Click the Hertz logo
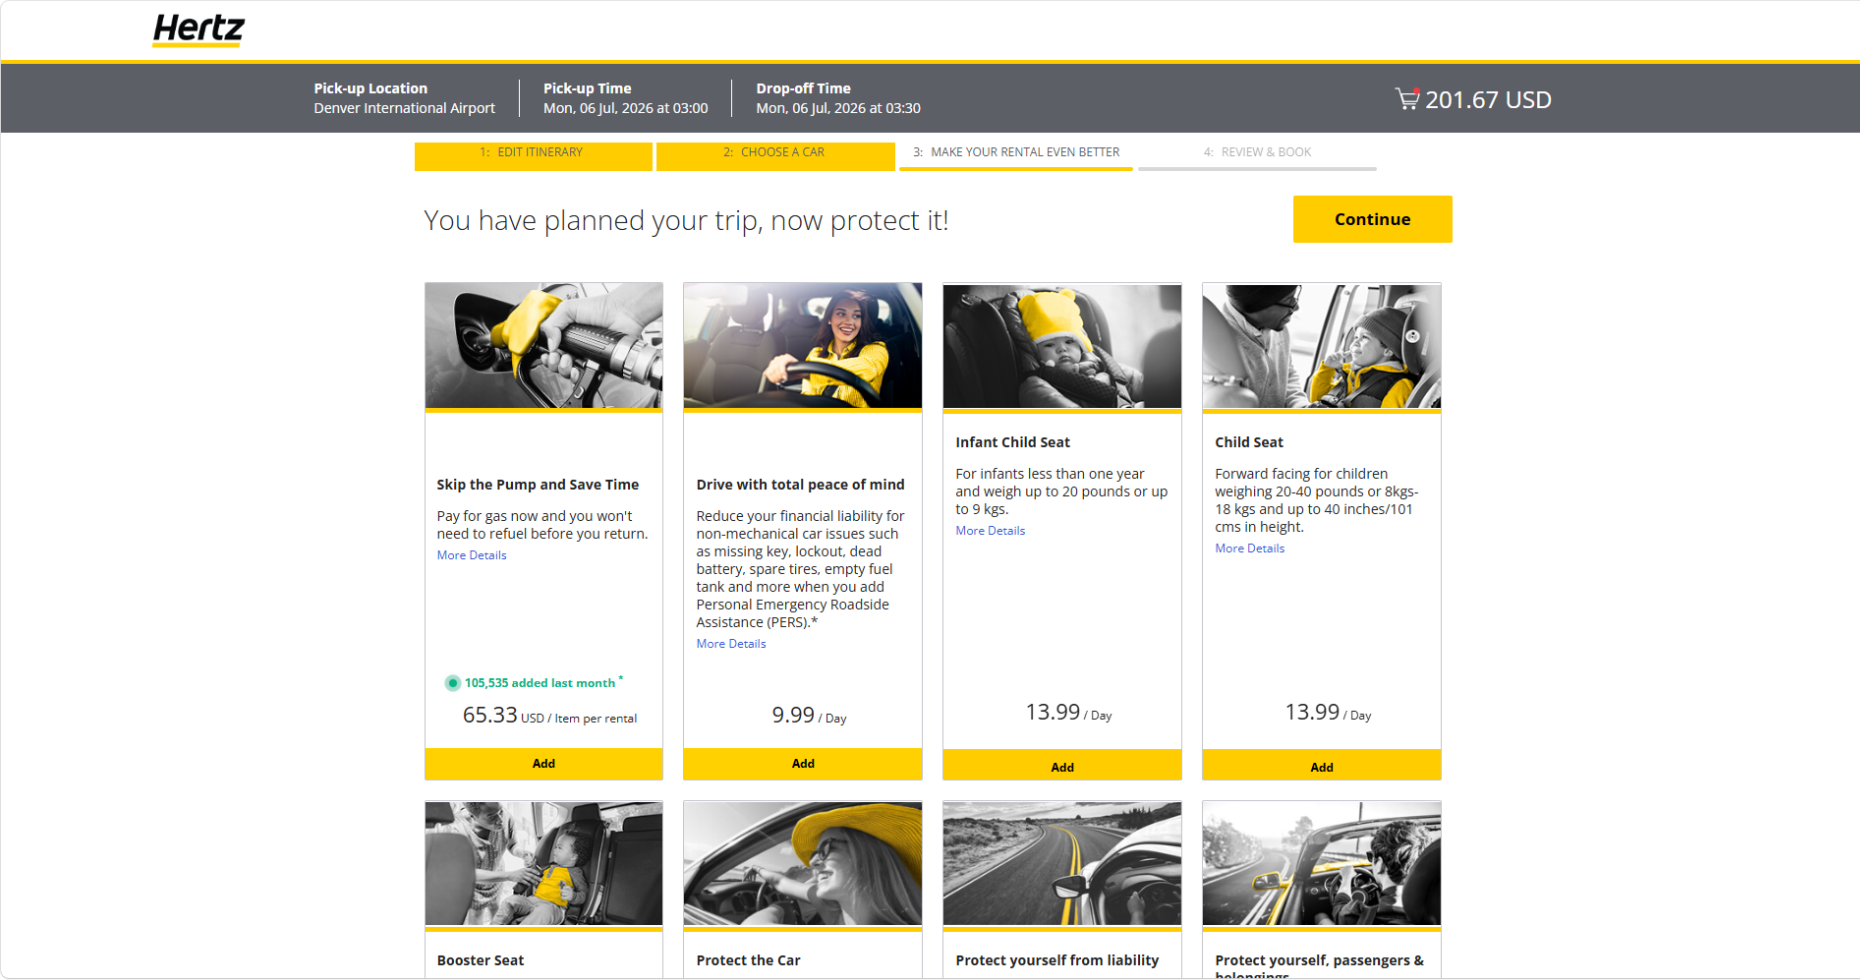Image resolution: width=1860 pixels, height=980 pixels. point(198,30)
